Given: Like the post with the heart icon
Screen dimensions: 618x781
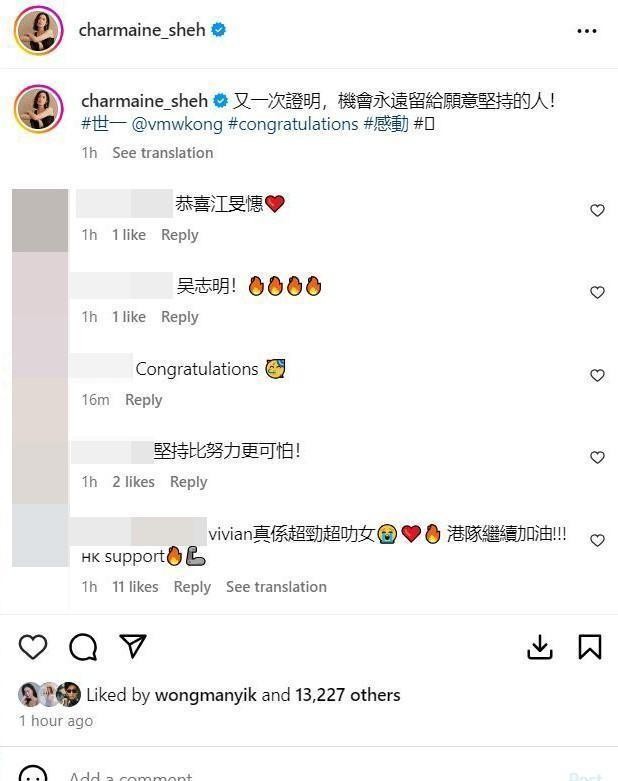Looking at the screenshot, I should [33, 647].
